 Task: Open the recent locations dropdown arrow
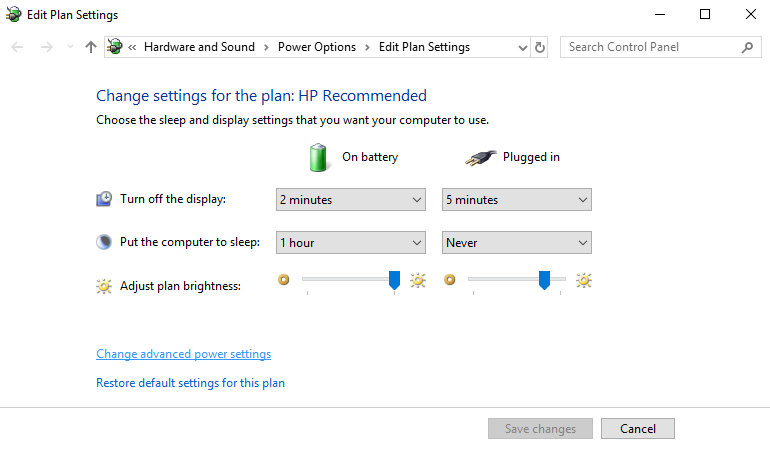tap(70, 47)
